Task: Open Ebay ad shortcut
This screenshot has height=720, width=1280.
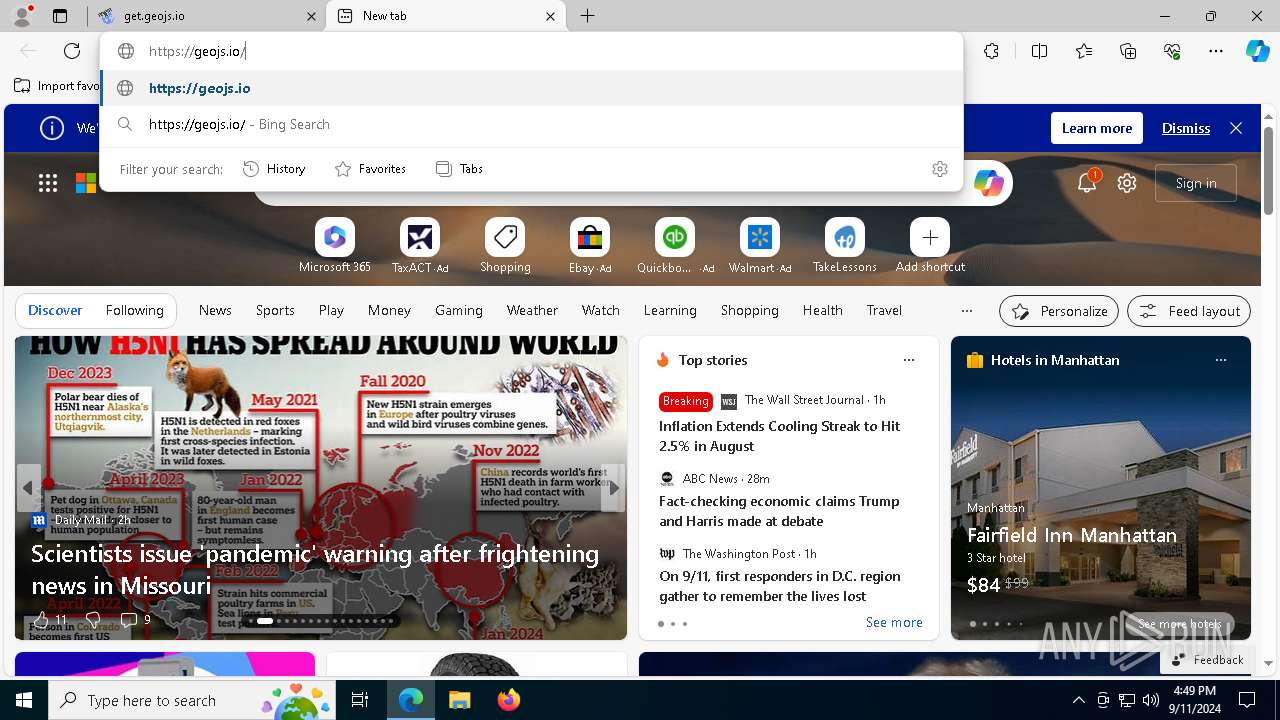Action: 590,246
